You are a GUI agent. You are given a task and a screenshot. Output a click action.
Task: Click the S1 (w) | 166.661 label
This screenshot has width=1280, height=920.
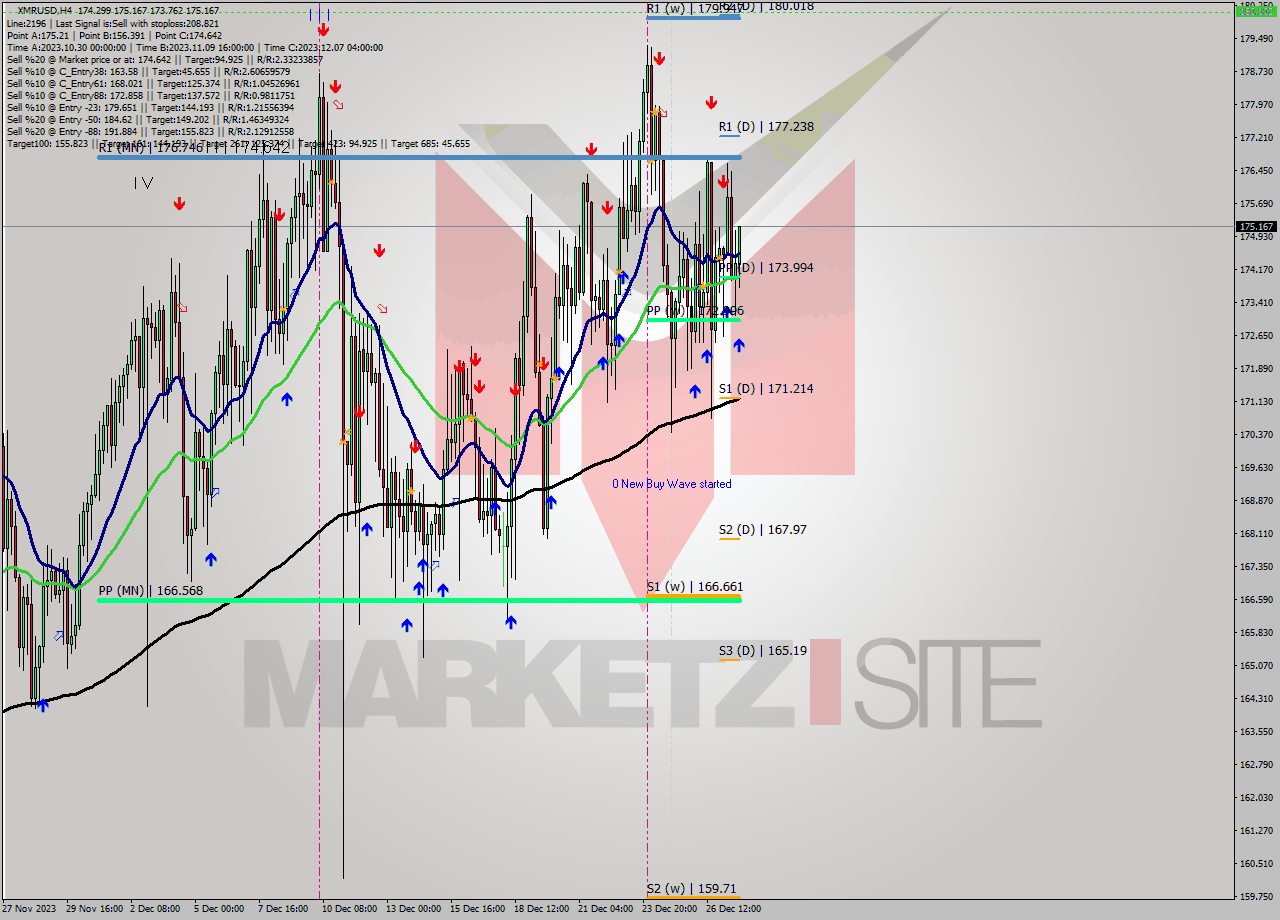point(695,586)
